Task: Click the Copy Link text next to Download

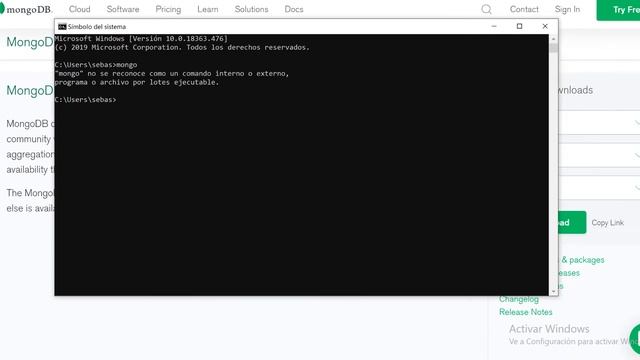Action: click(607, 222)
